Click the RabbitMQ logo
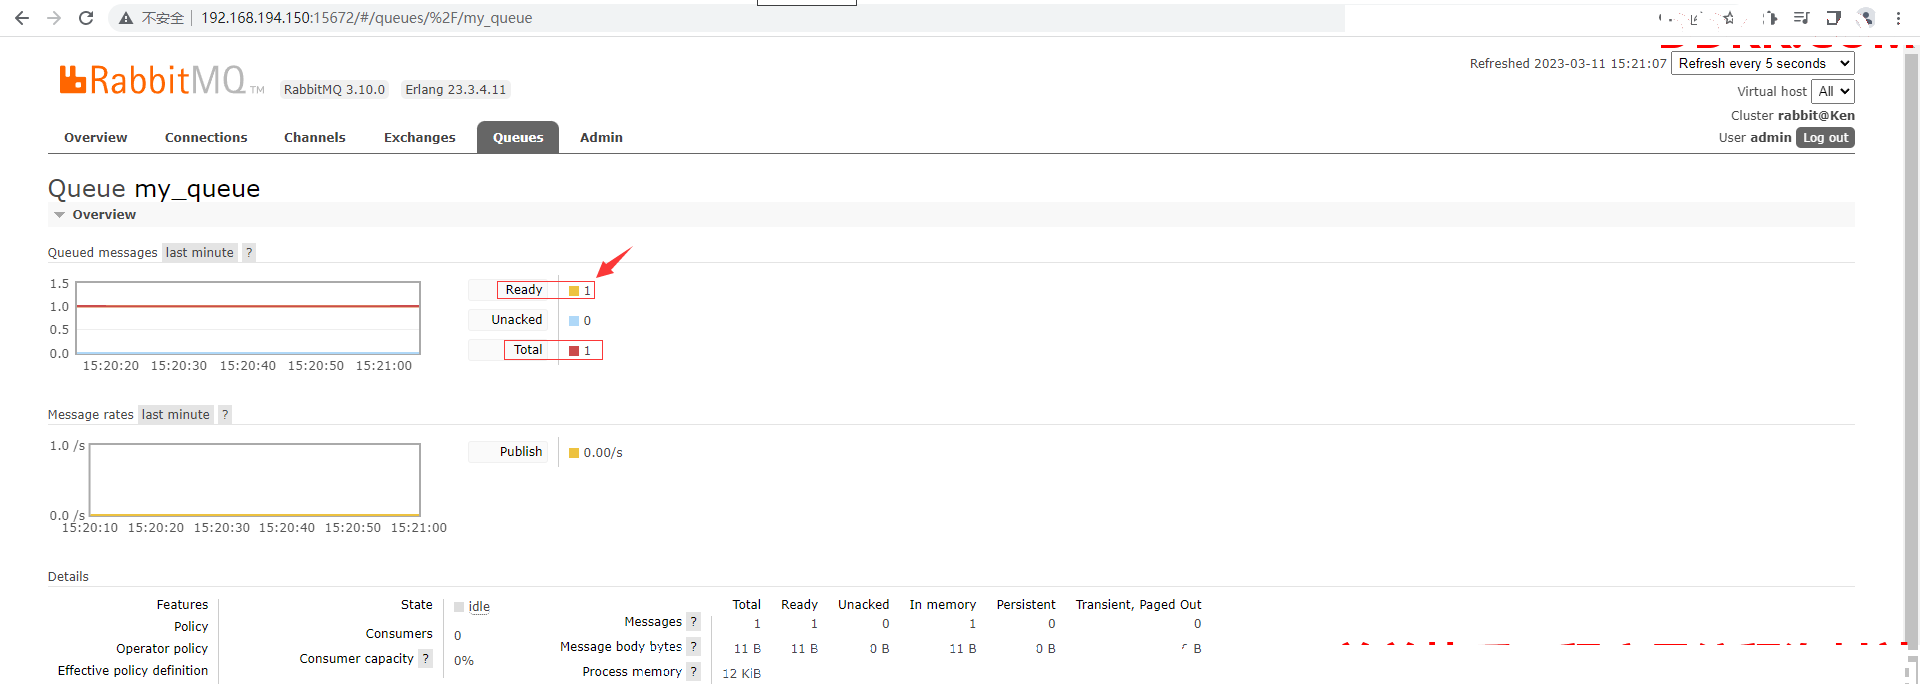Screen dimensions: 1920x684 [x=161, y=80]
